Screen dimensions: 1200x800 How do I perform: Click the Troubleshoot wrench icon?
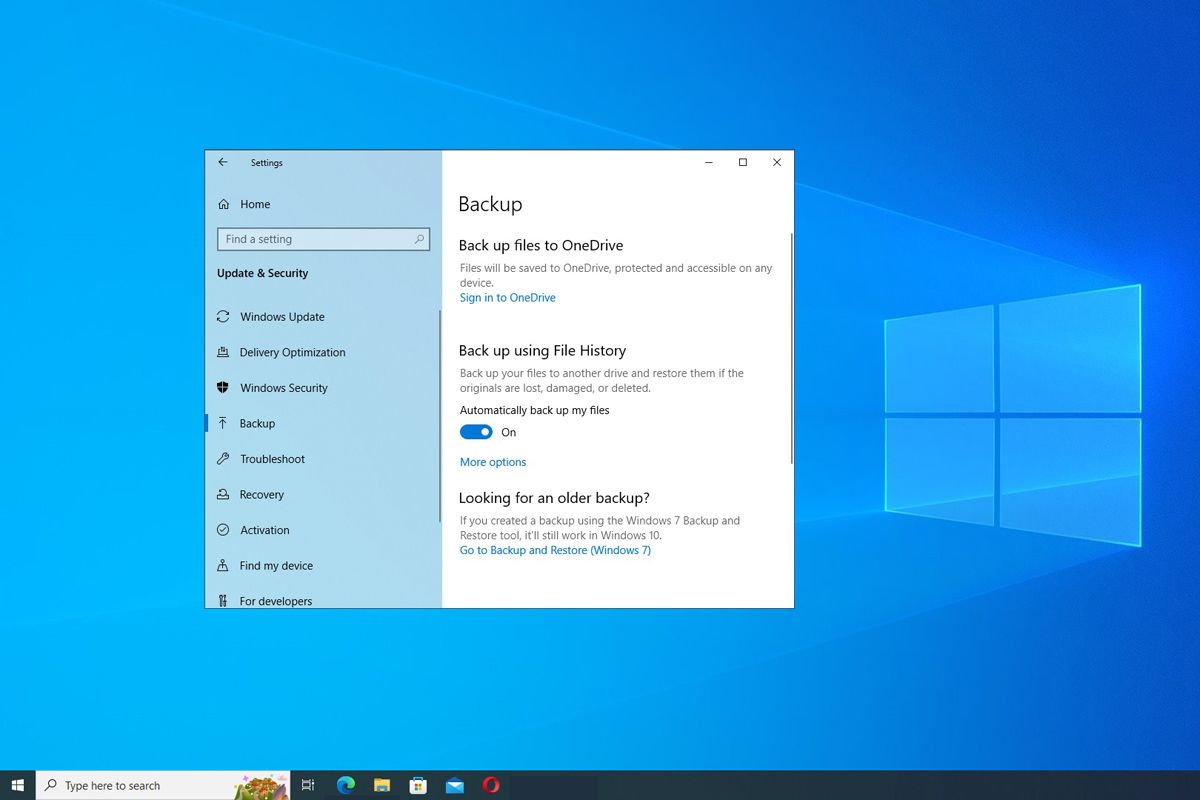223,459
